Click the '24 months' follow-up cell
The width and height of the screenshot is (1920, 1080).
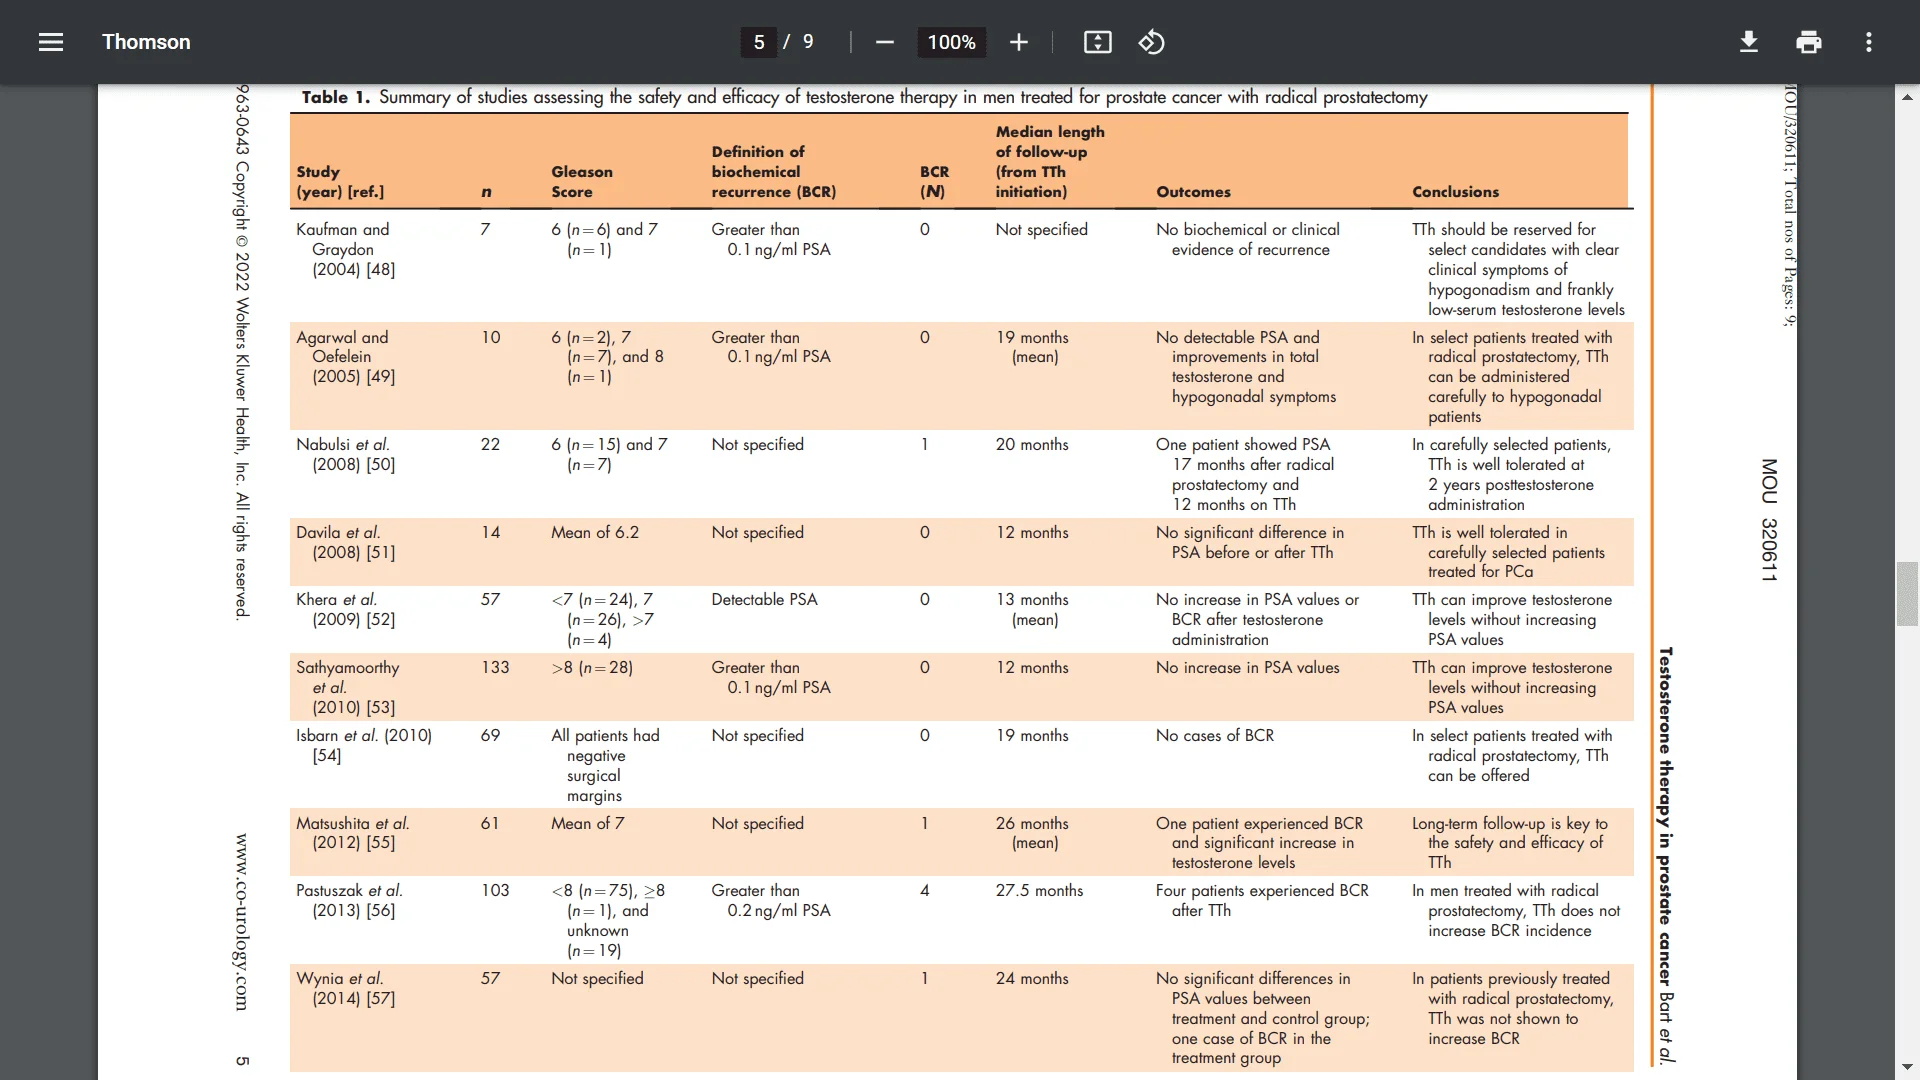click(x=1032, y=978)
